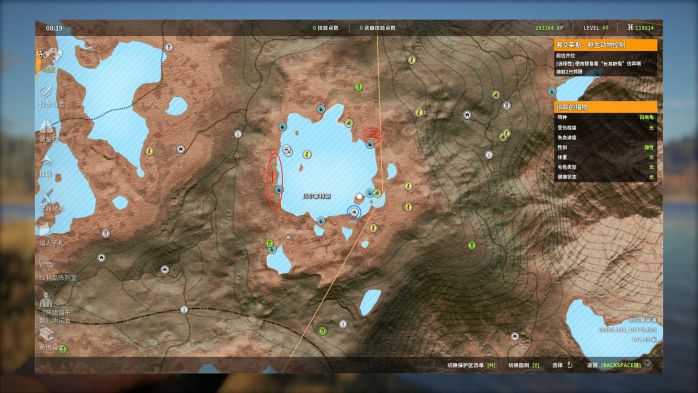The width and height of the screenshot is (698, 393).
Task: Select the green marker numbered 1 north of lake
Action: tap(358, 87)
